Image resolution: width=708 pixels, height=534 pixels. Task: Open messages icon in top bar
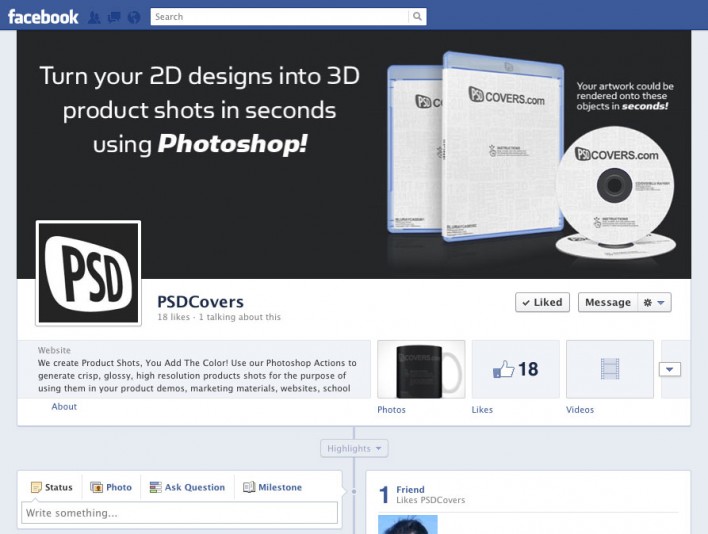click(x=114, y=17)
